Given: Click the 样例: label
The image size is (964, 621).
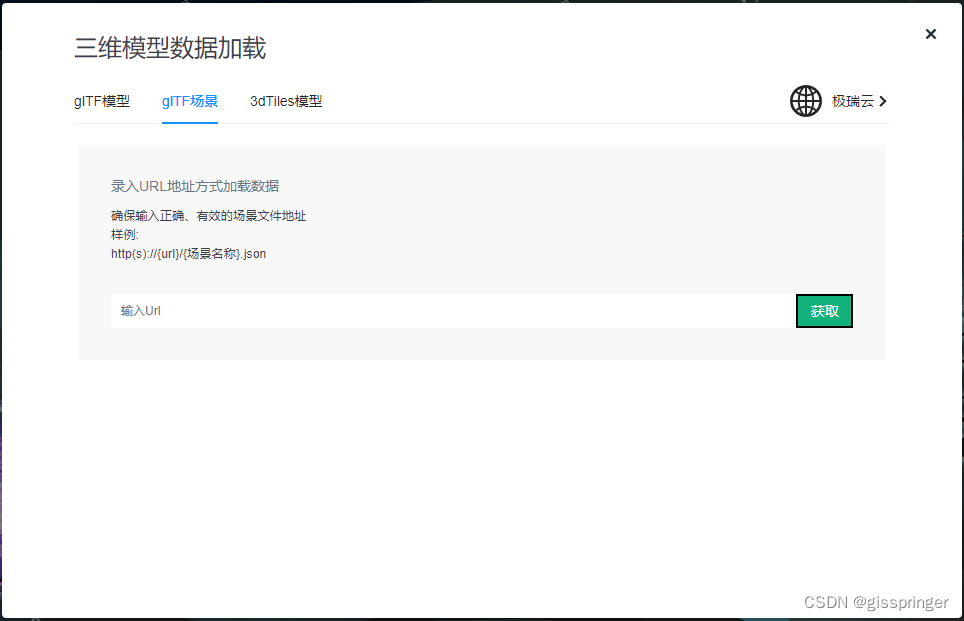Looking at the screenshot, I should point(125,234).
